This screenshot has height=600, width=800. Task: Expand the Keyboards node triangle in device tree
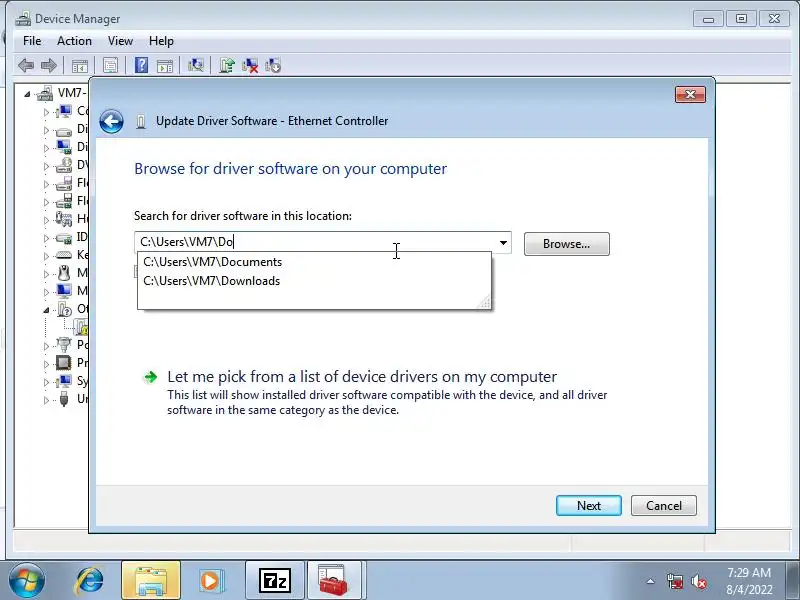pyautogui.click(x=46, y=256)
